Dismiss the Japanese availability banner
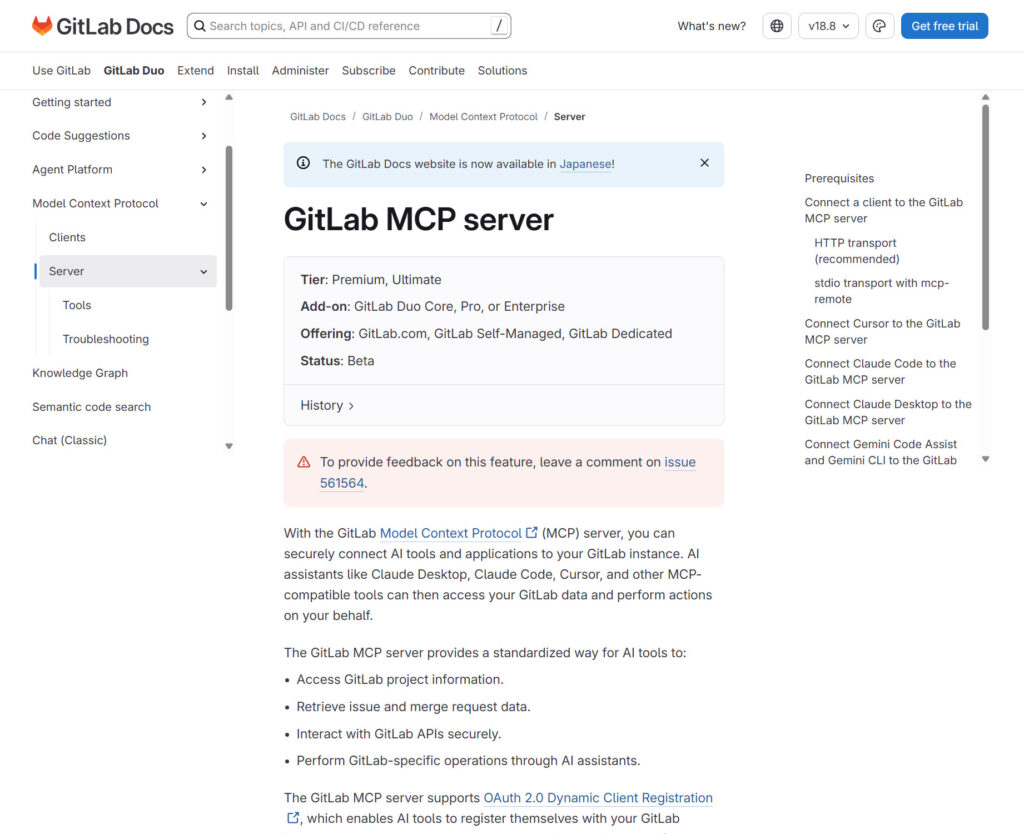The height and width of the screenshot is (834, 1024). click(x=704, y=163)
